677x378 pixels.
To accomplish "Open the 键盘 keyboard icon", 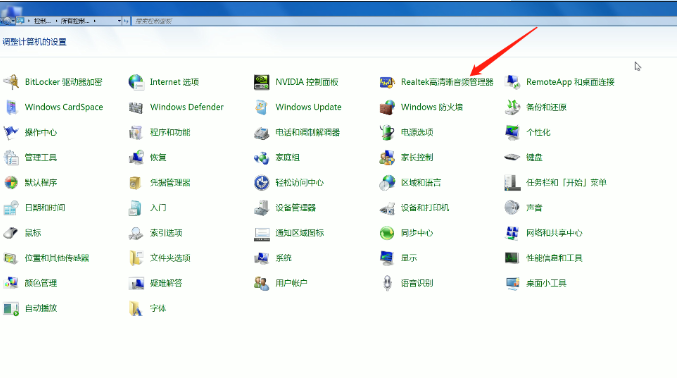I will point(512,157).
